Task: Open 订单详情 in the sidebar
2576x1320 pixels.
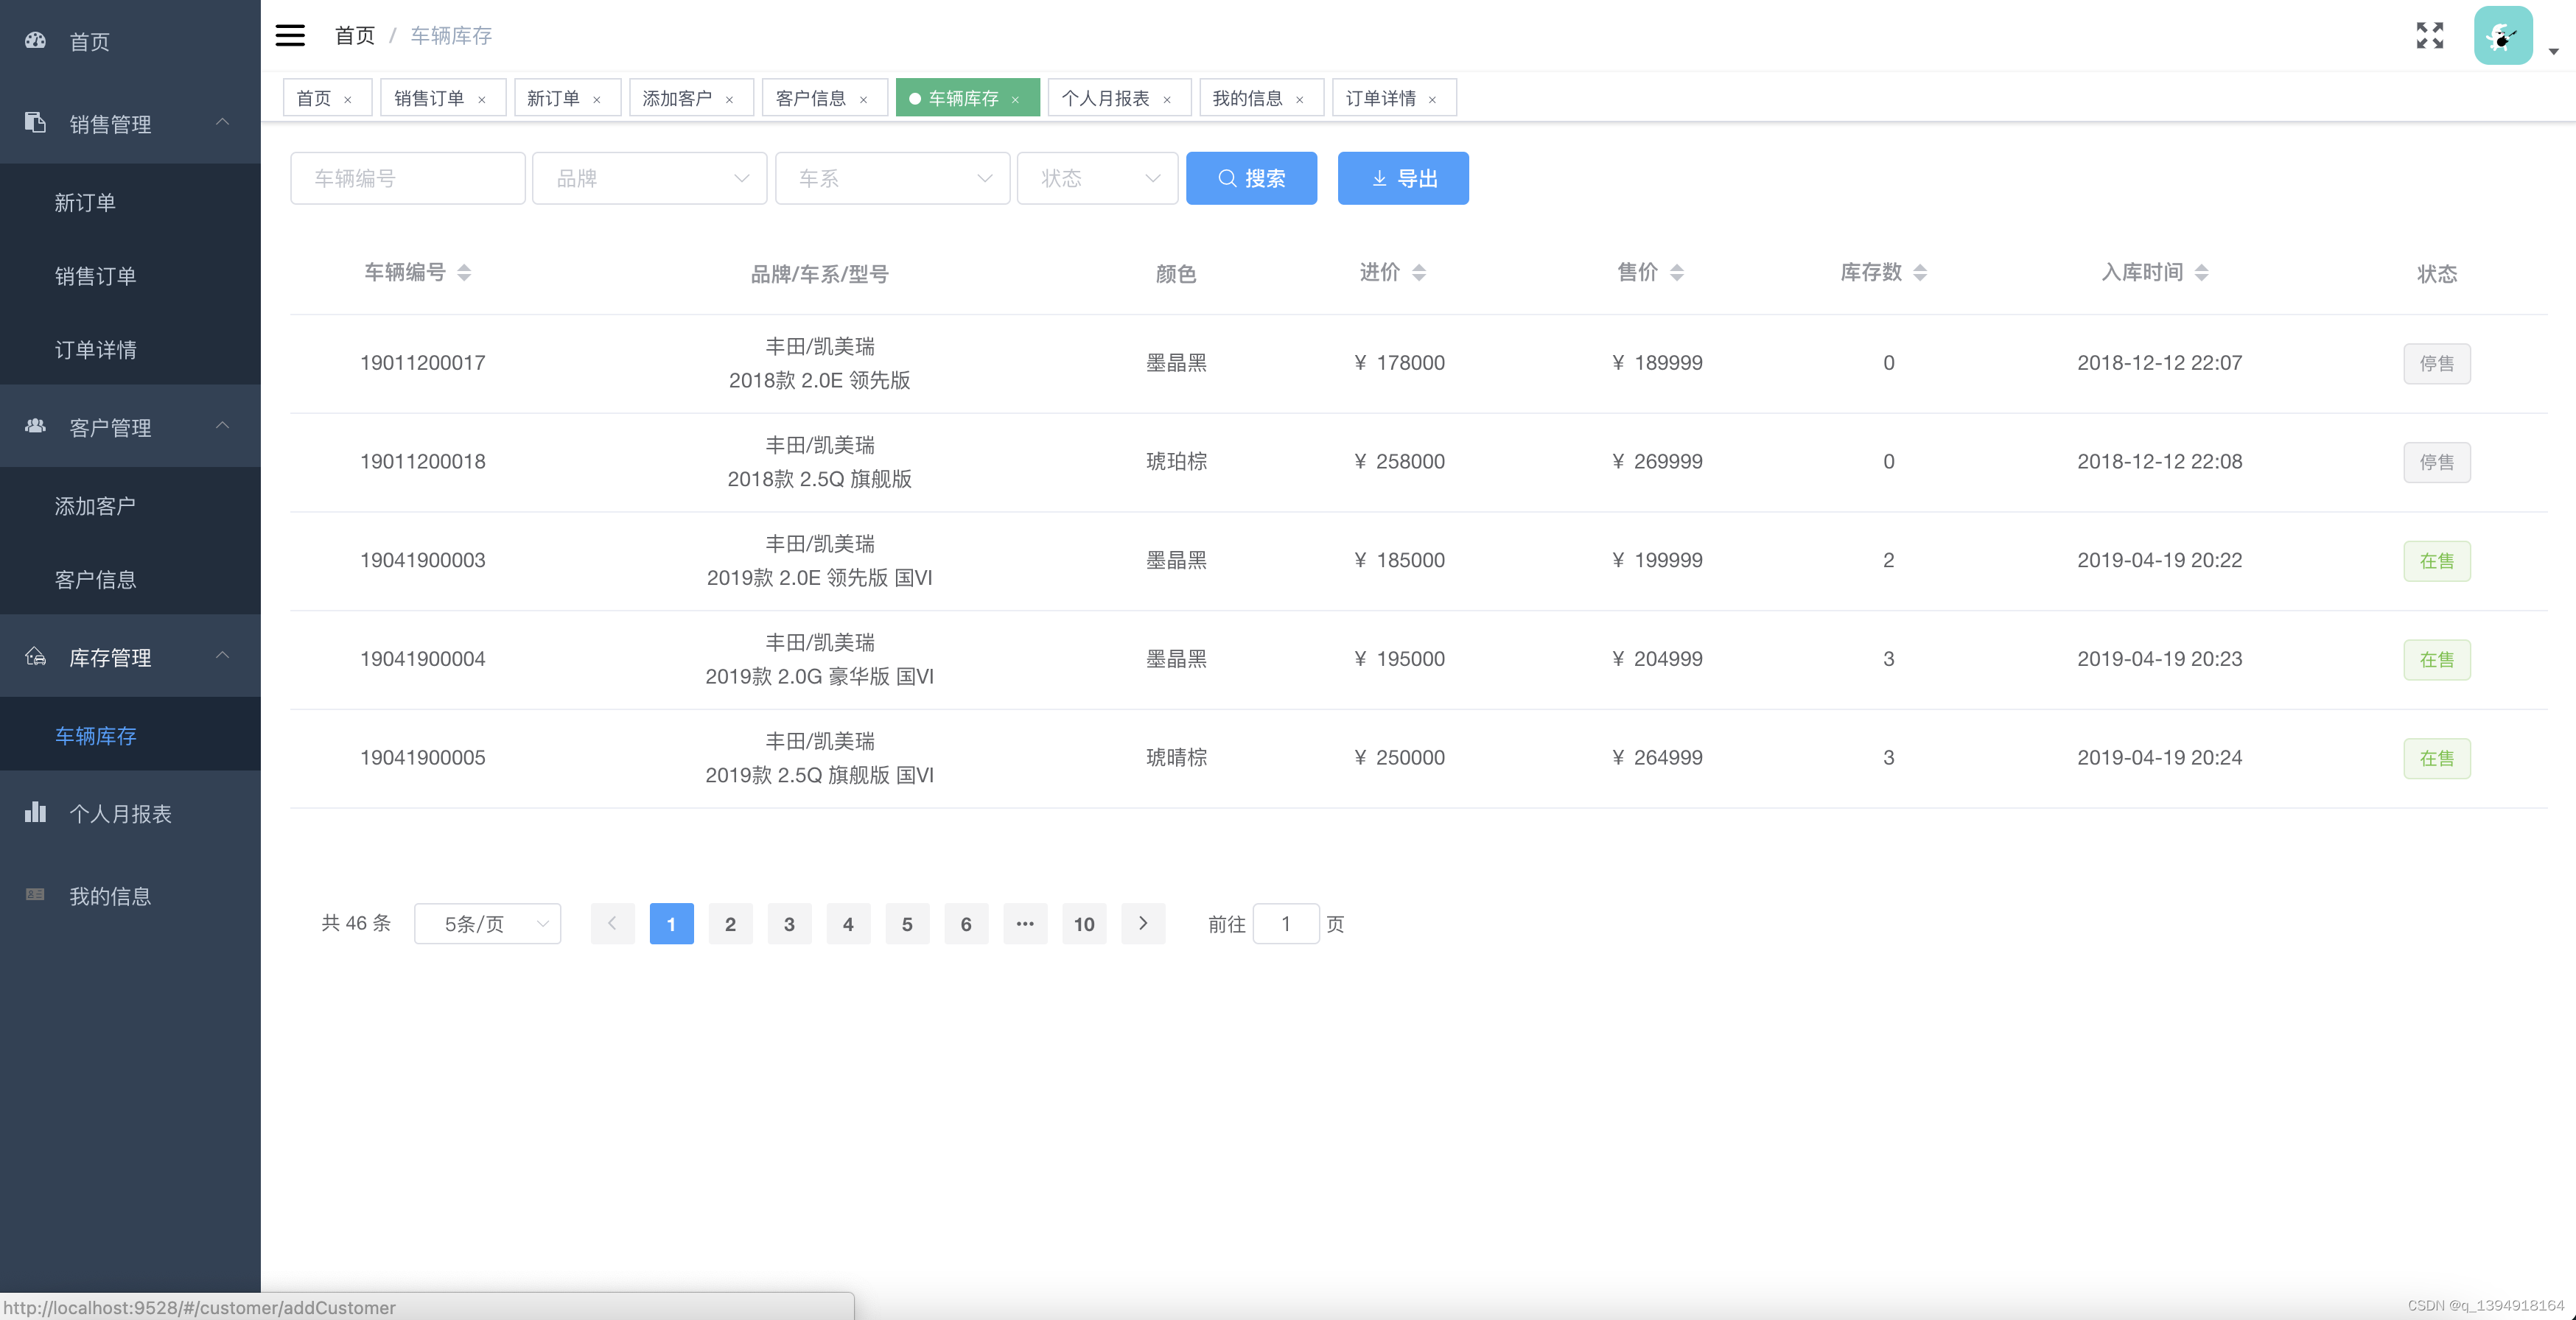Action: coord(130,349)
